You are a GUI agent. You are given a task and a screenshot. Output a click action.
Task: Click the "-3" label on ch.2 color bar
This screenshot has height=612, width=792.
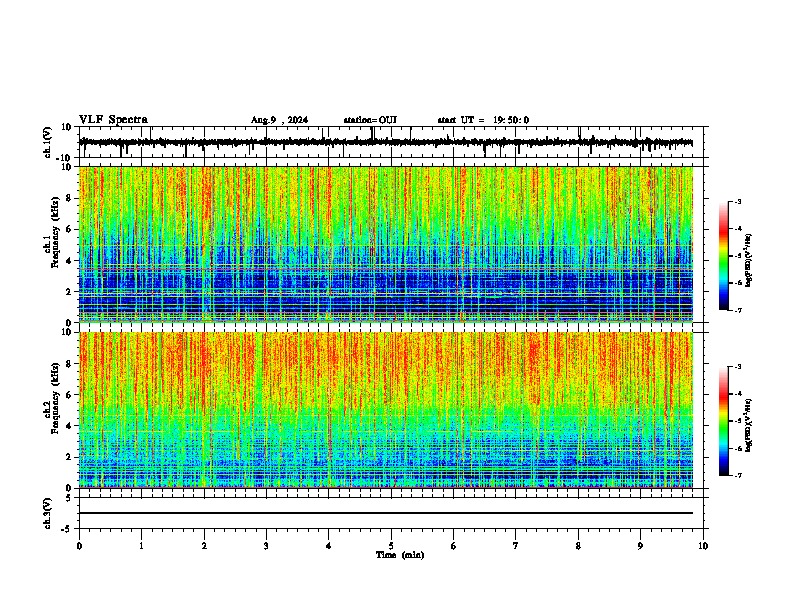click(738, 367)
